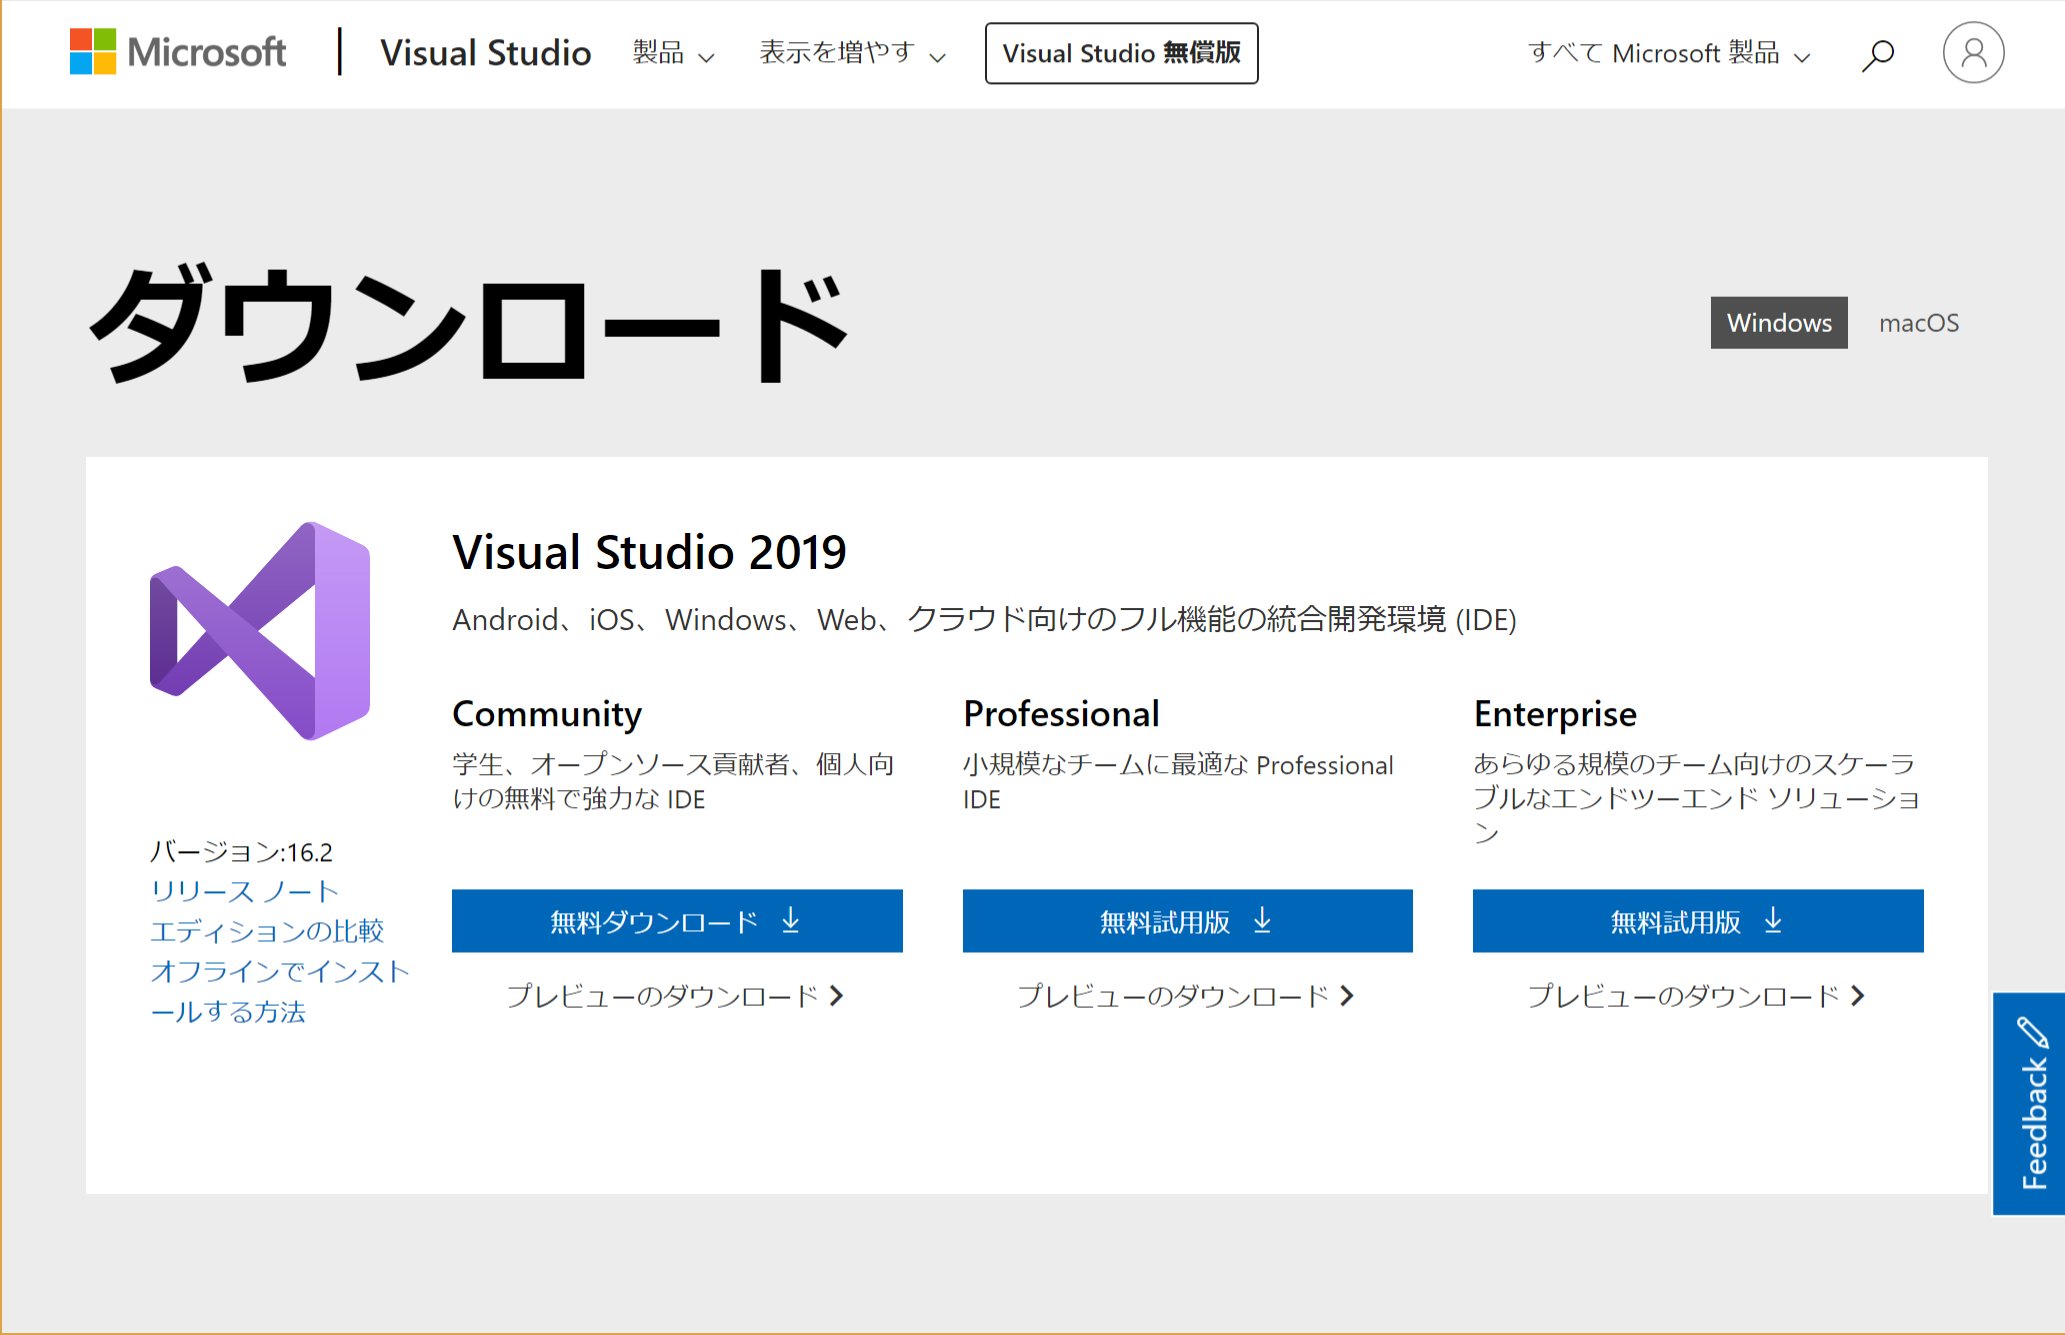Switch to the Windows tab
Viewport: 2065px width, 1335px height.
[x=1779, y=323]
